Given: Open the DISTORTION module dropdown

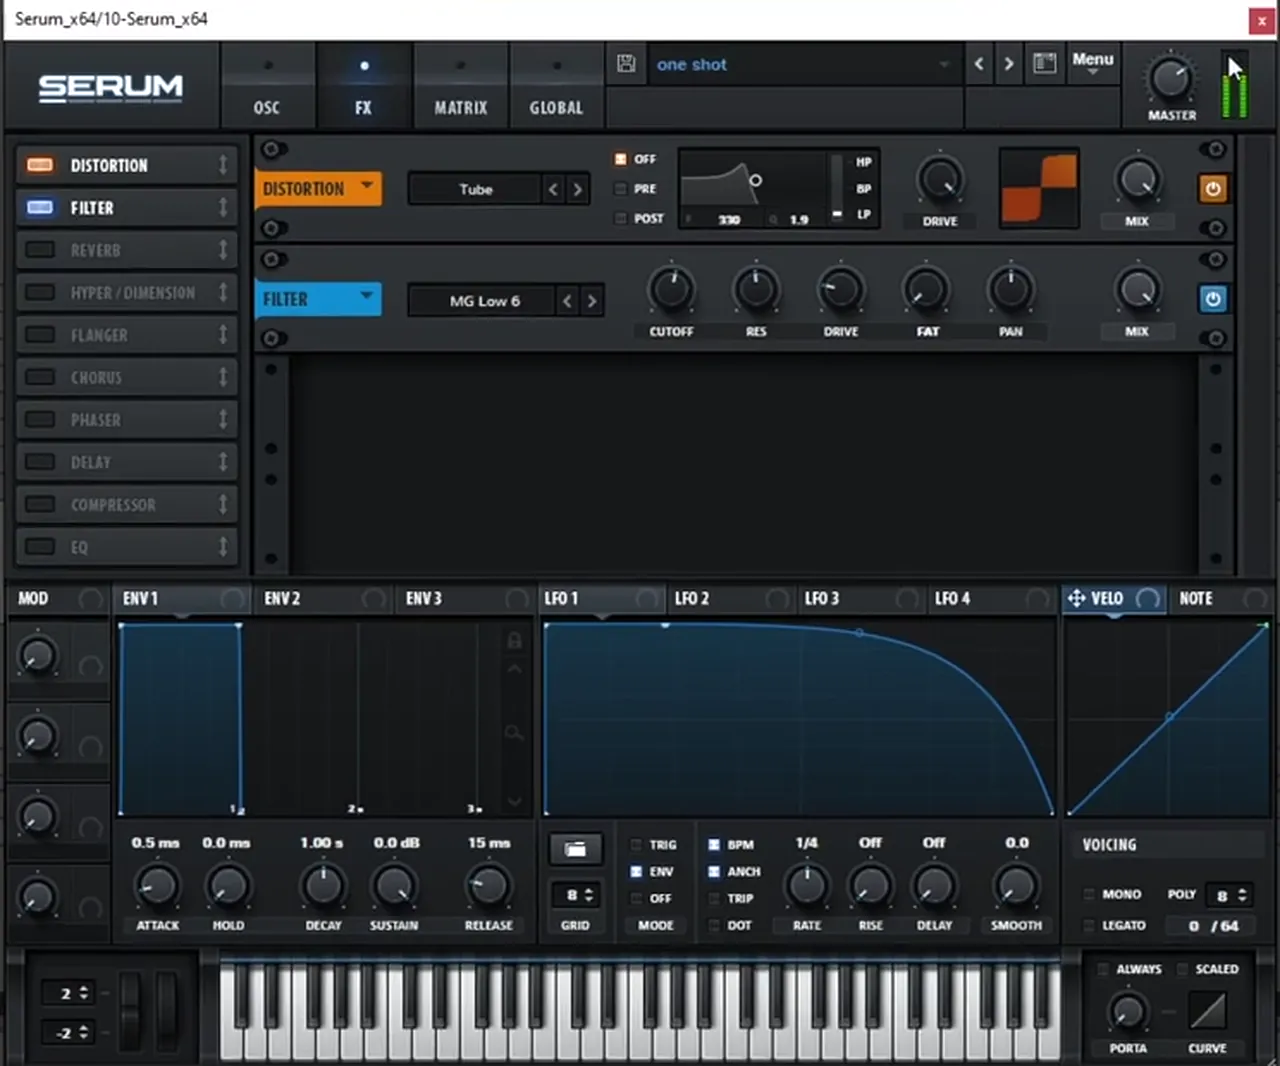Looking at the screenshot, I should click(319, 189).
